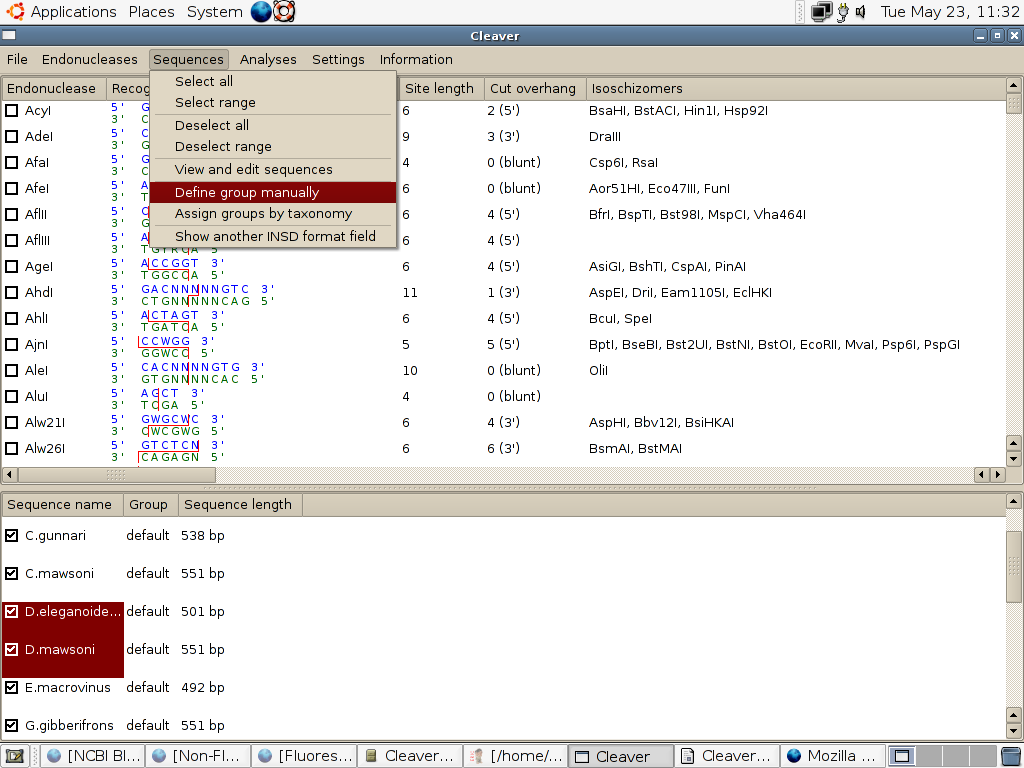Uncheck the C.gunnari sequence checkbox

[12, 536]
